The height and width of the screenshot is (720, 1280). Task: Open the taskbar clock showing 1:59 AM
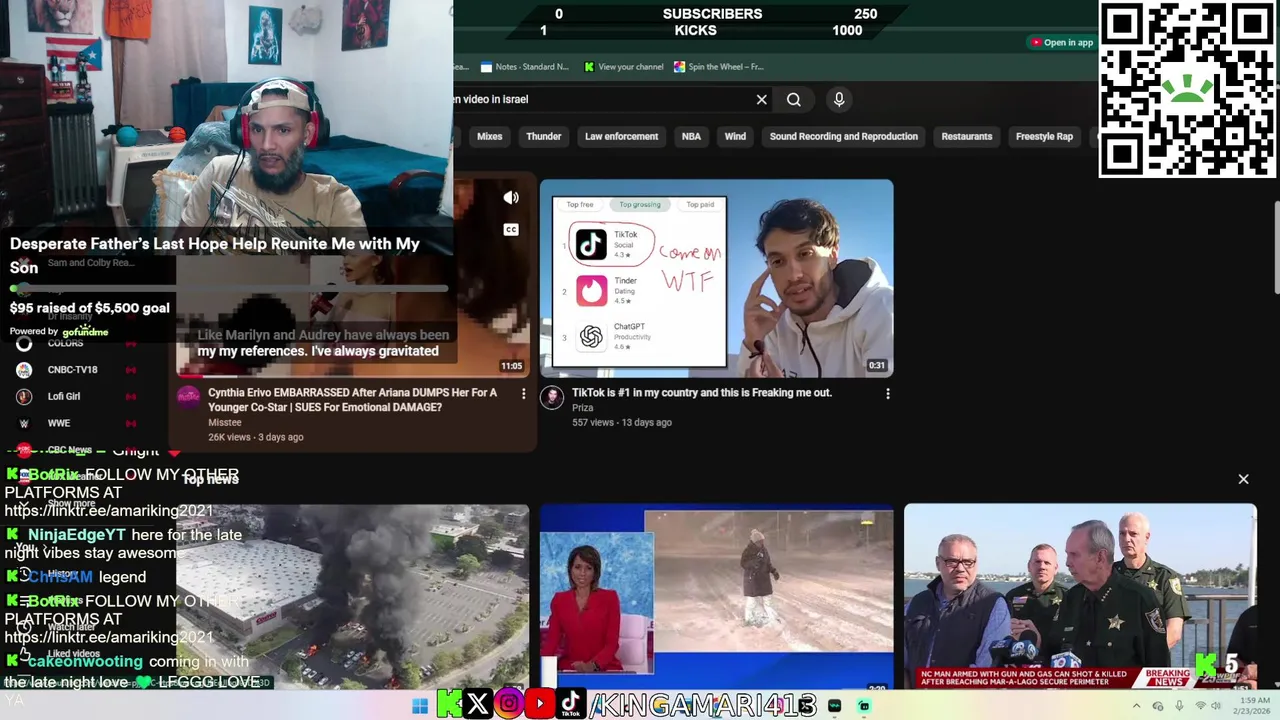tap(1252, 706)
